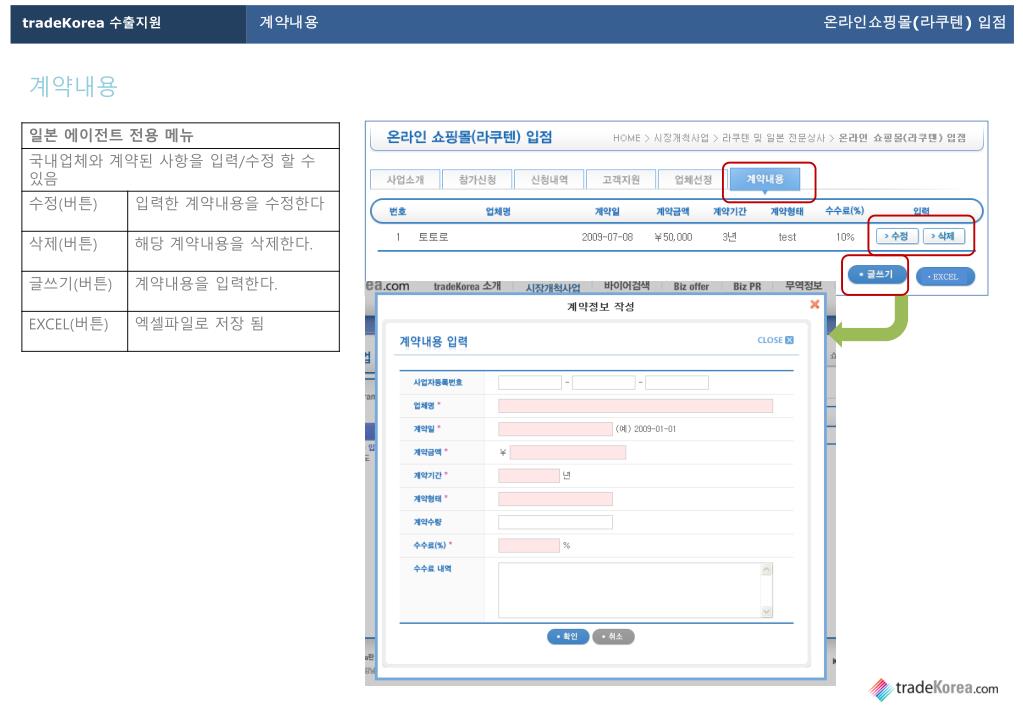Open tradeKorea 소개 menu item

(x=467, y=286)
